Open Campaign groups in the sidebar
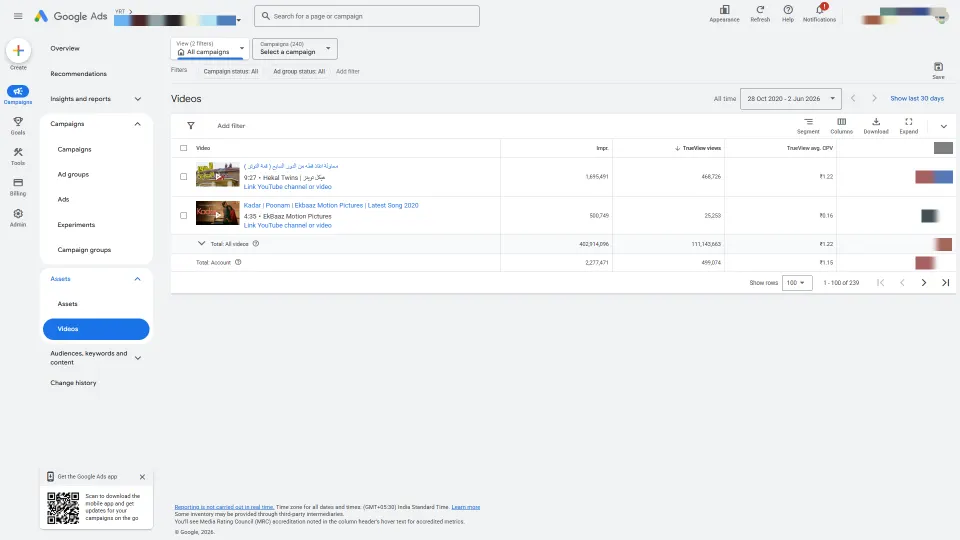The image size is (960, 540). point(84,250)
